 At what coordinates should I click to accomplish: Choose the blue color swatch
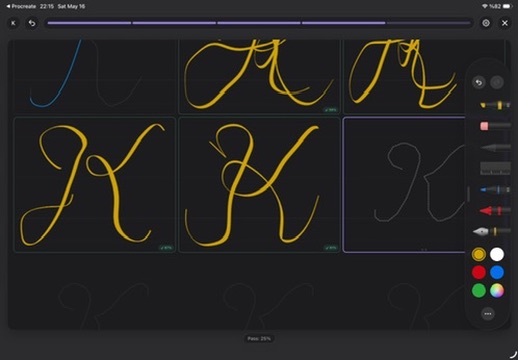pos(497,272)
